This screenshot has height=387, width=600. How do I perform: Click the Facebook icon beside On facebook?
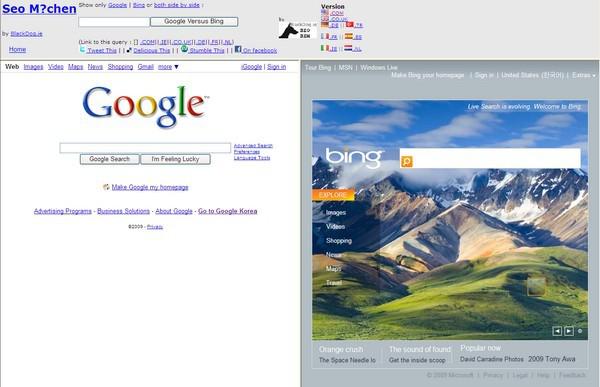(238, 49)
